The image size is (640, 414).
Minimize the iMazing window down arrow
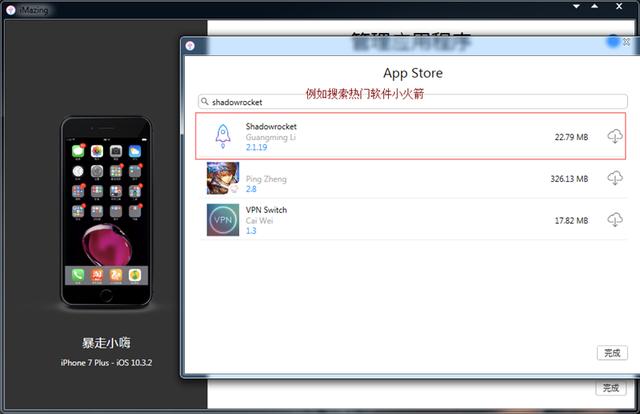point(577,7)
